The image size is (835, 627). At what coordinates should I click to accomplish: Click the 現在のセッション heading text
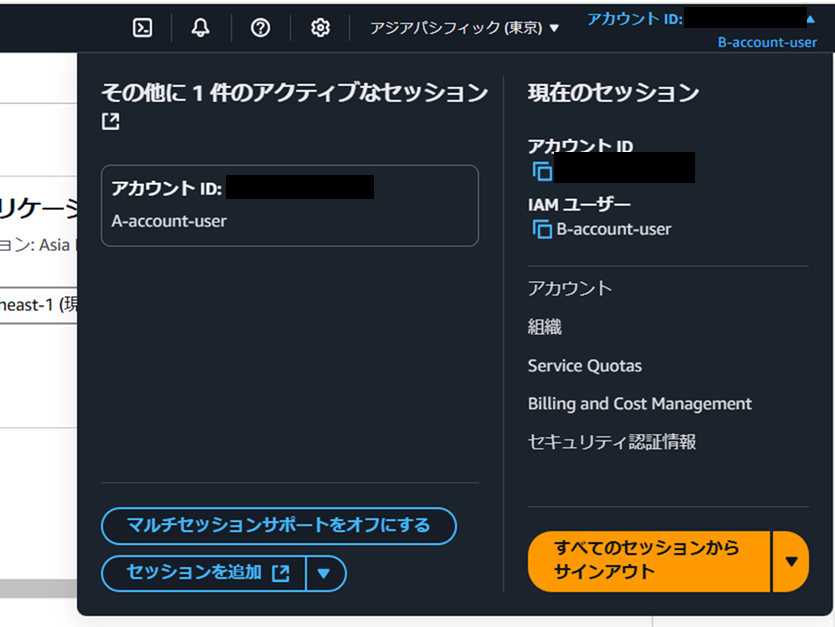tap(613, 93)
